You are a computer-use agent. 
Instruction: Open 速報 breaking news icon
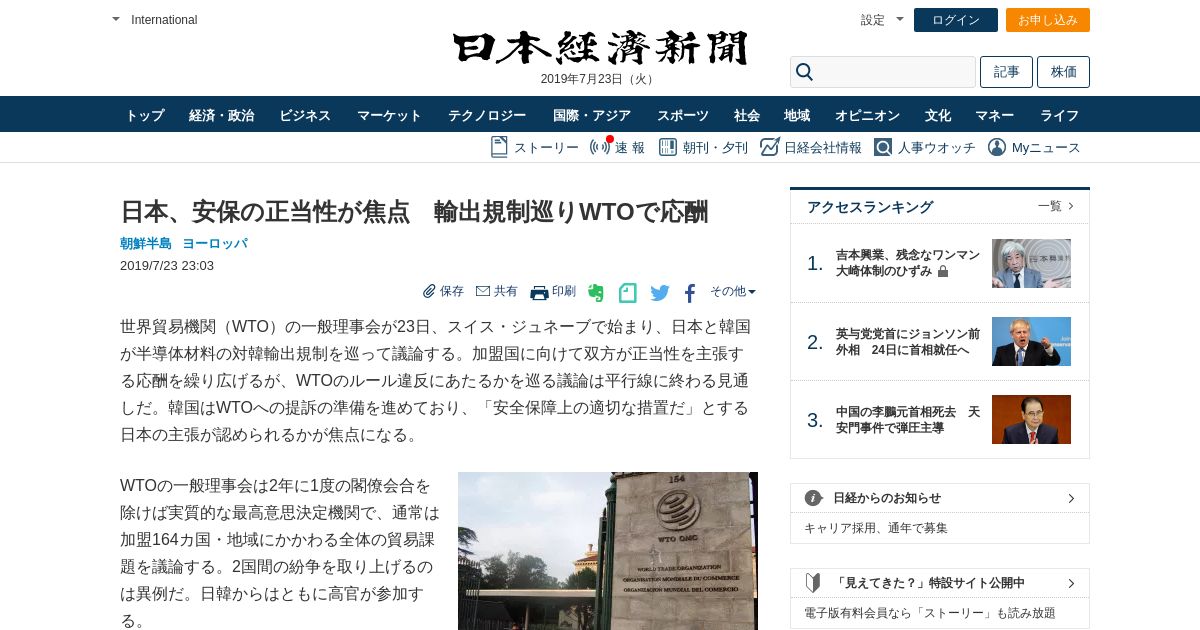[x=600, y=146]
